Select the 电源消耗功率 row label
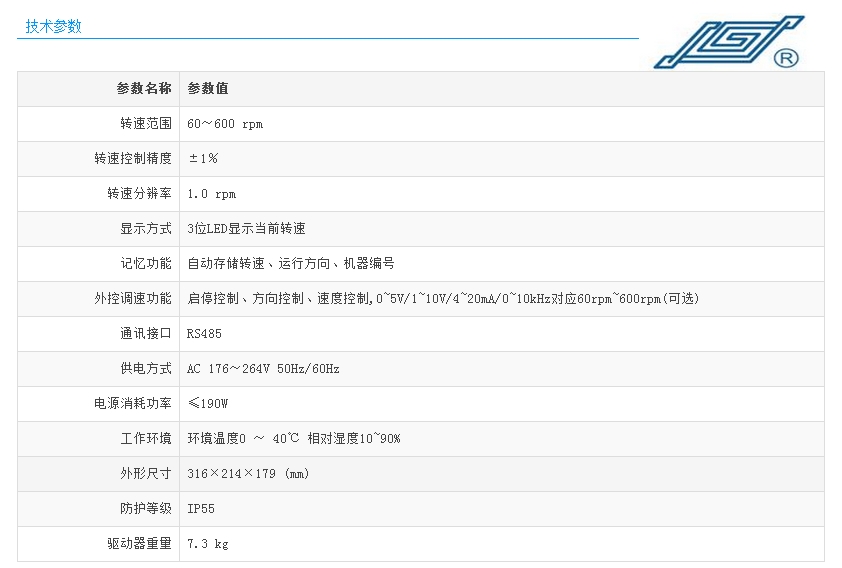This screenshot has height=568, width=842. click(x=133, y=404)
